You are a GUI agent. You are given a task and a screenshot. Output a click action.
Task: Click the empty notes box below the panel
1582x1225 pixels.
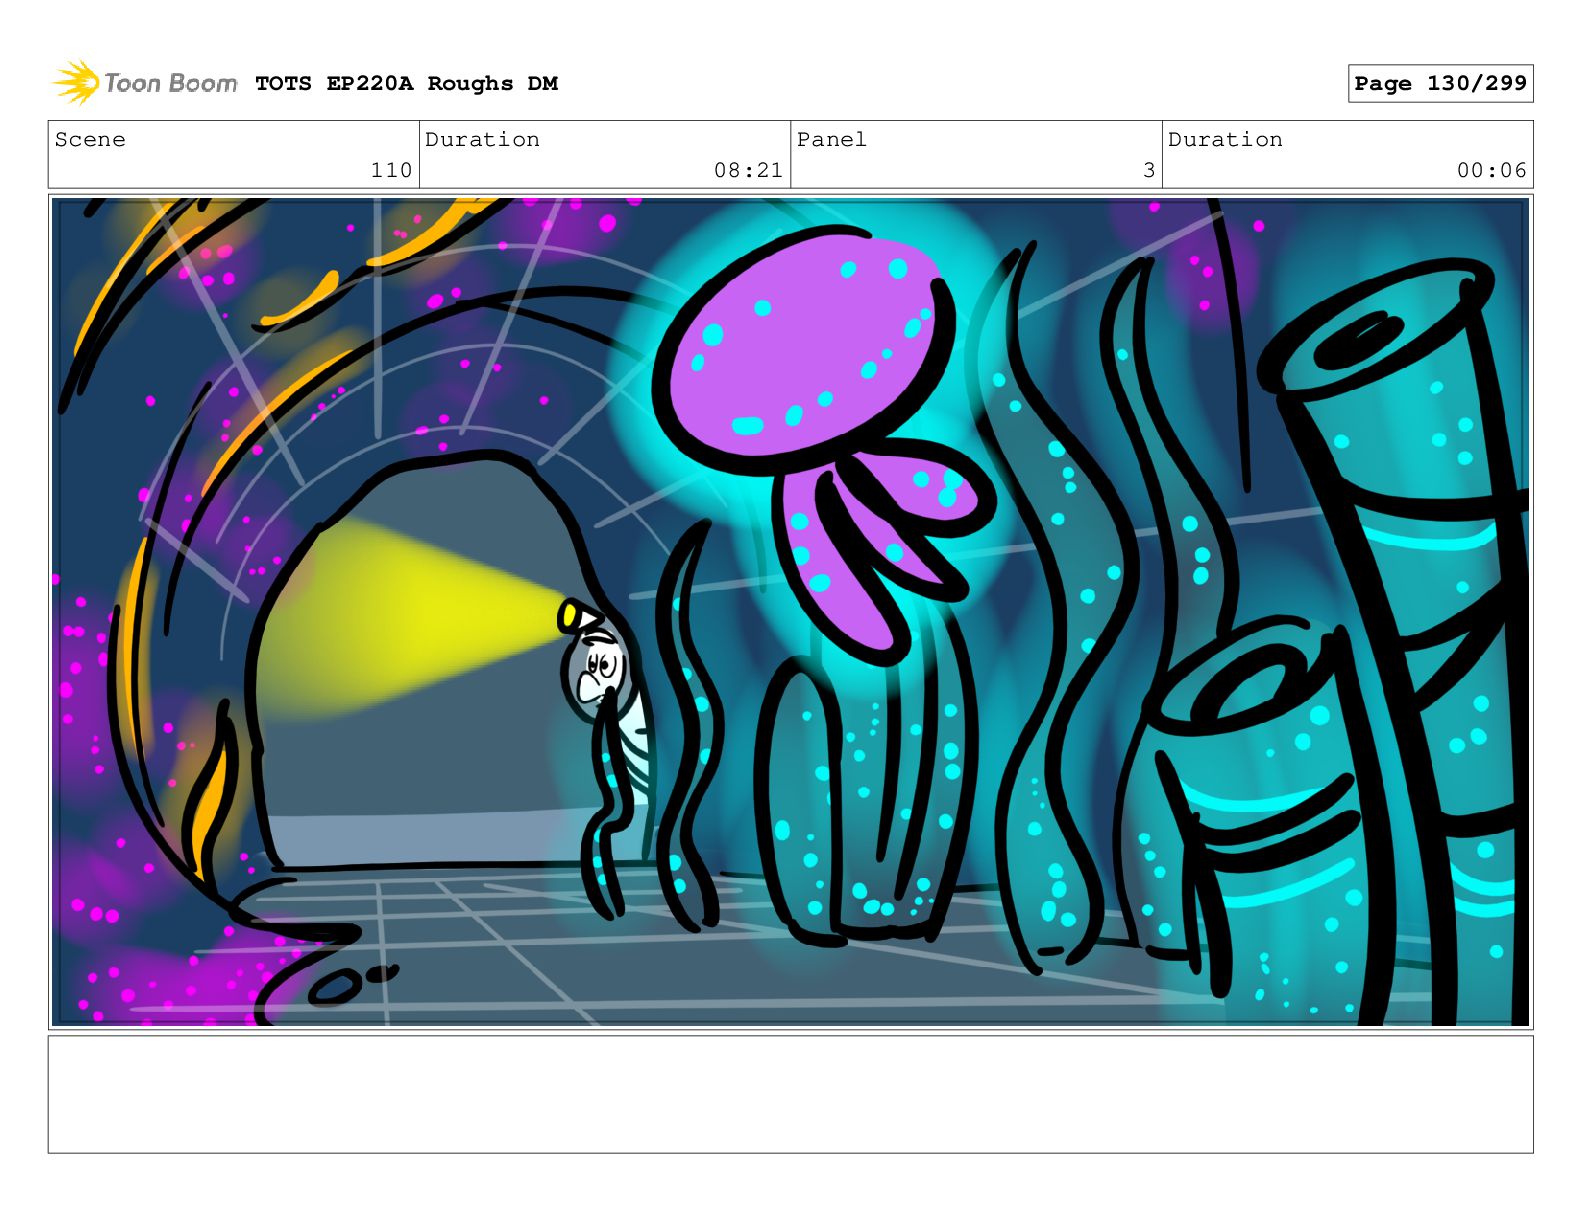[790, 1094]
